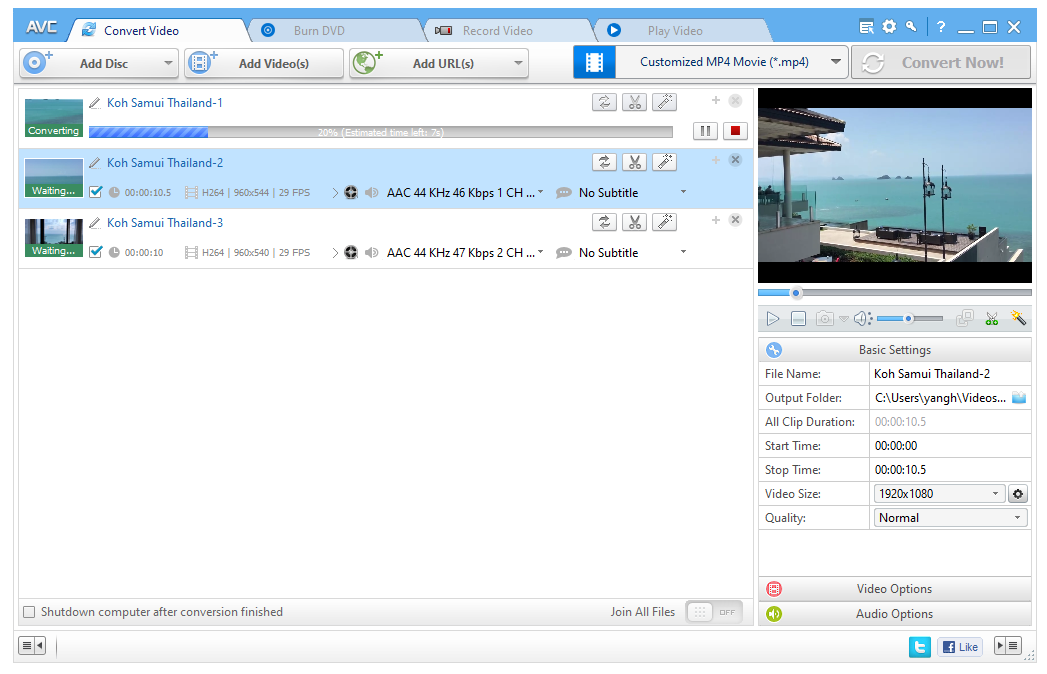Click loop/replace icon for Koh Samui Thailand-1
The image size is (1047, 674).
coord(604,102)
